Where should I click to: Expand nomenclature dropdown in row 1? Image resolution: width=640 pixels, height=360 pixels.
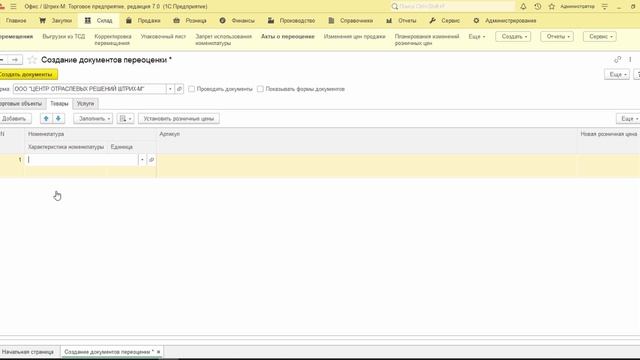click(x=142, y=160)
